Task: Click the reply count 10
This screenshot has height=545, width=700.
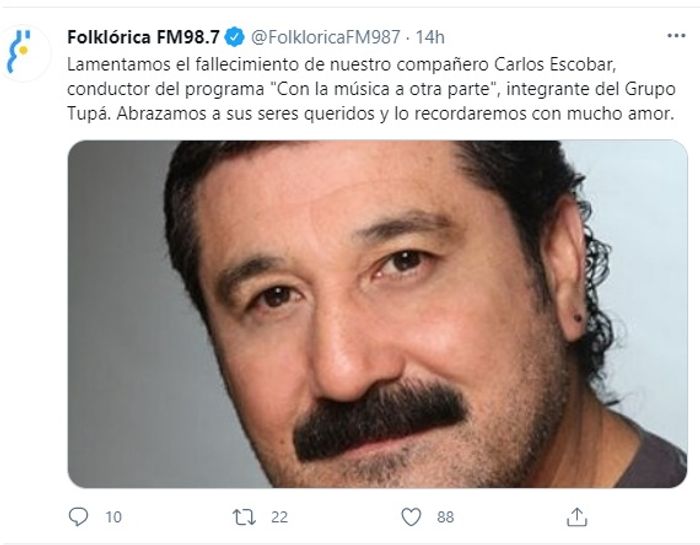Action: click(113, 517)
